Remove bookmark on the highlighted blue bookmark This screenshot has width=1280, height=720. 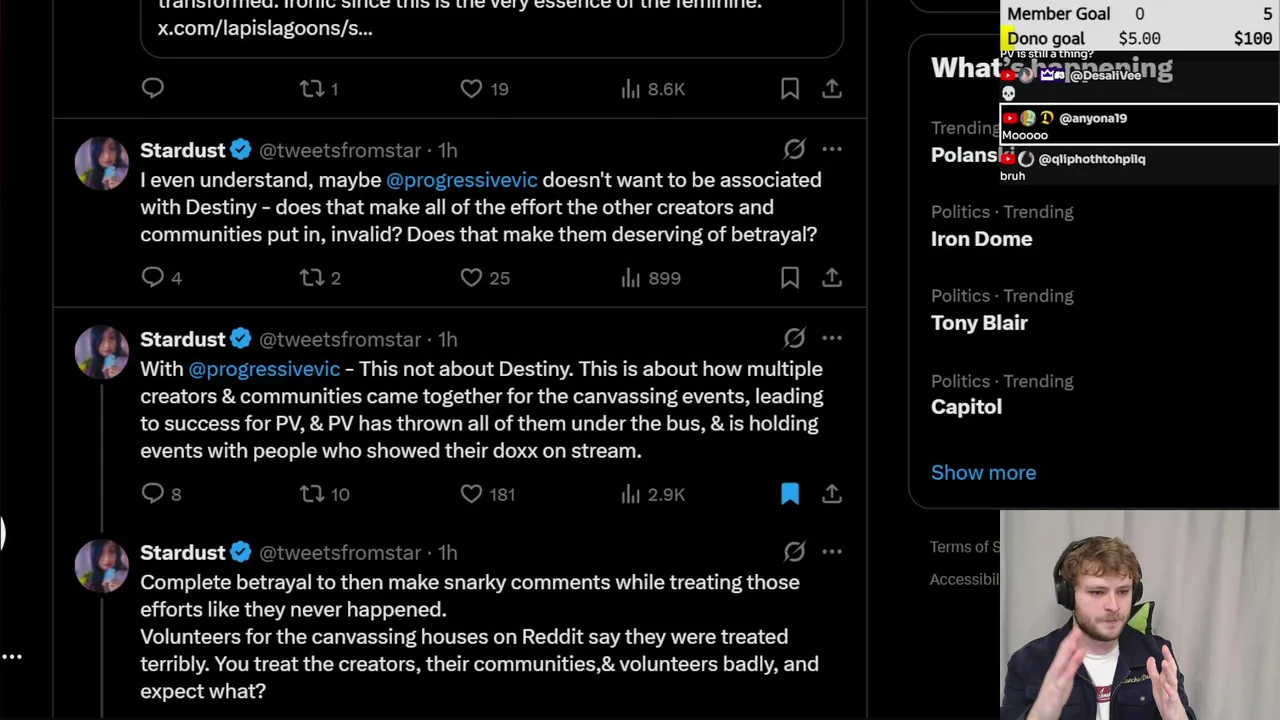[790, 493]
